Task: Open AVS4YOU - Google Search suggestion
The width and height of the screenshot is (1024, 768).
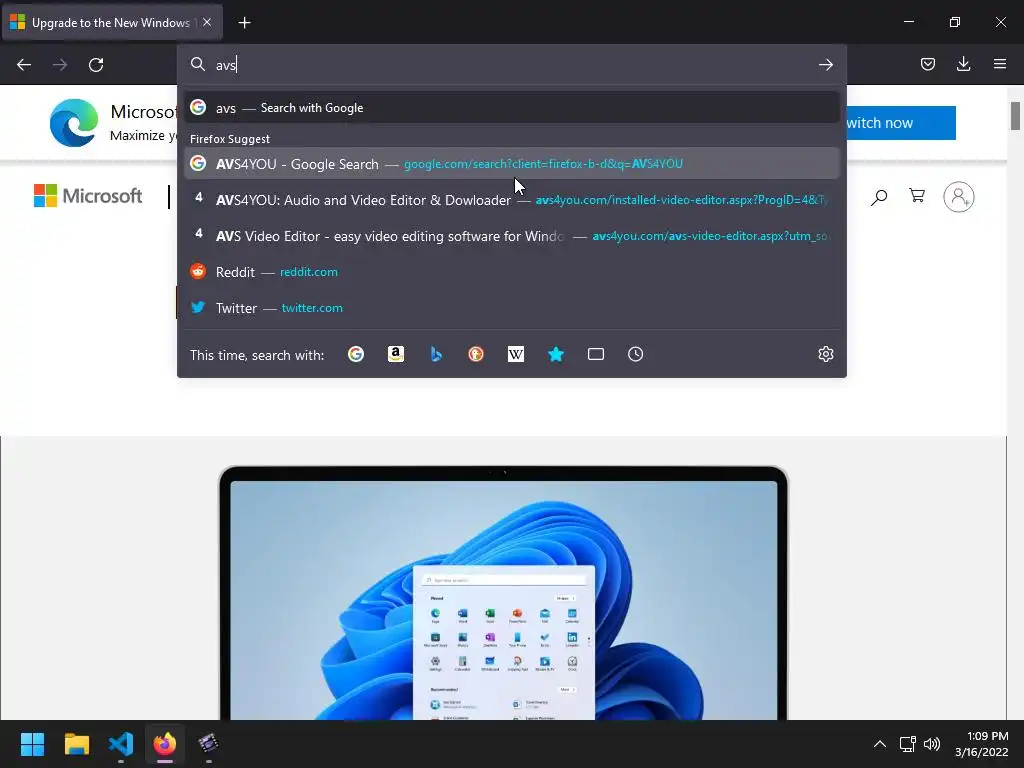Action: (512, 164)
